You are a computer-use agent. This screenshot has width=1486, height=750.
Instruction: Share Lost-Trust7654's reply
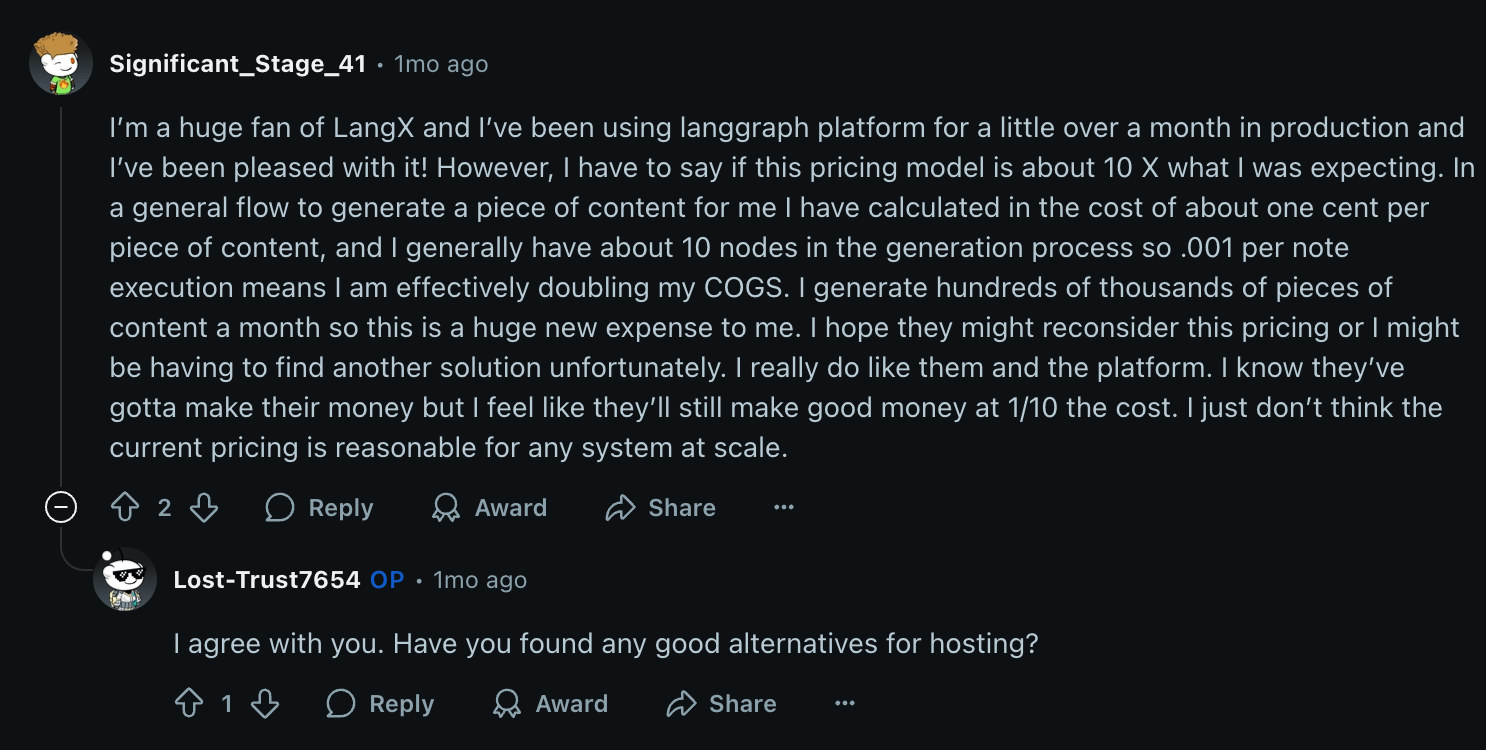point(722,704)
